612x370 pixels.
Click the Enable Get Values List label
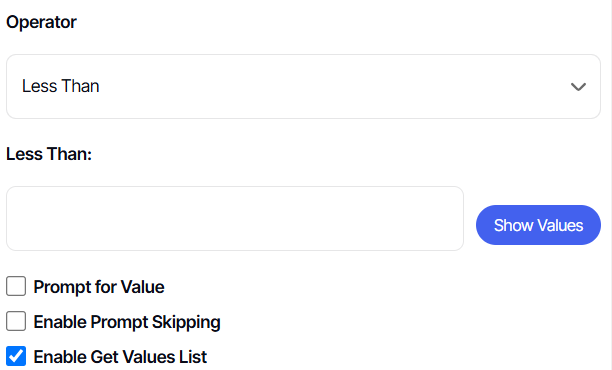[120, 357]
